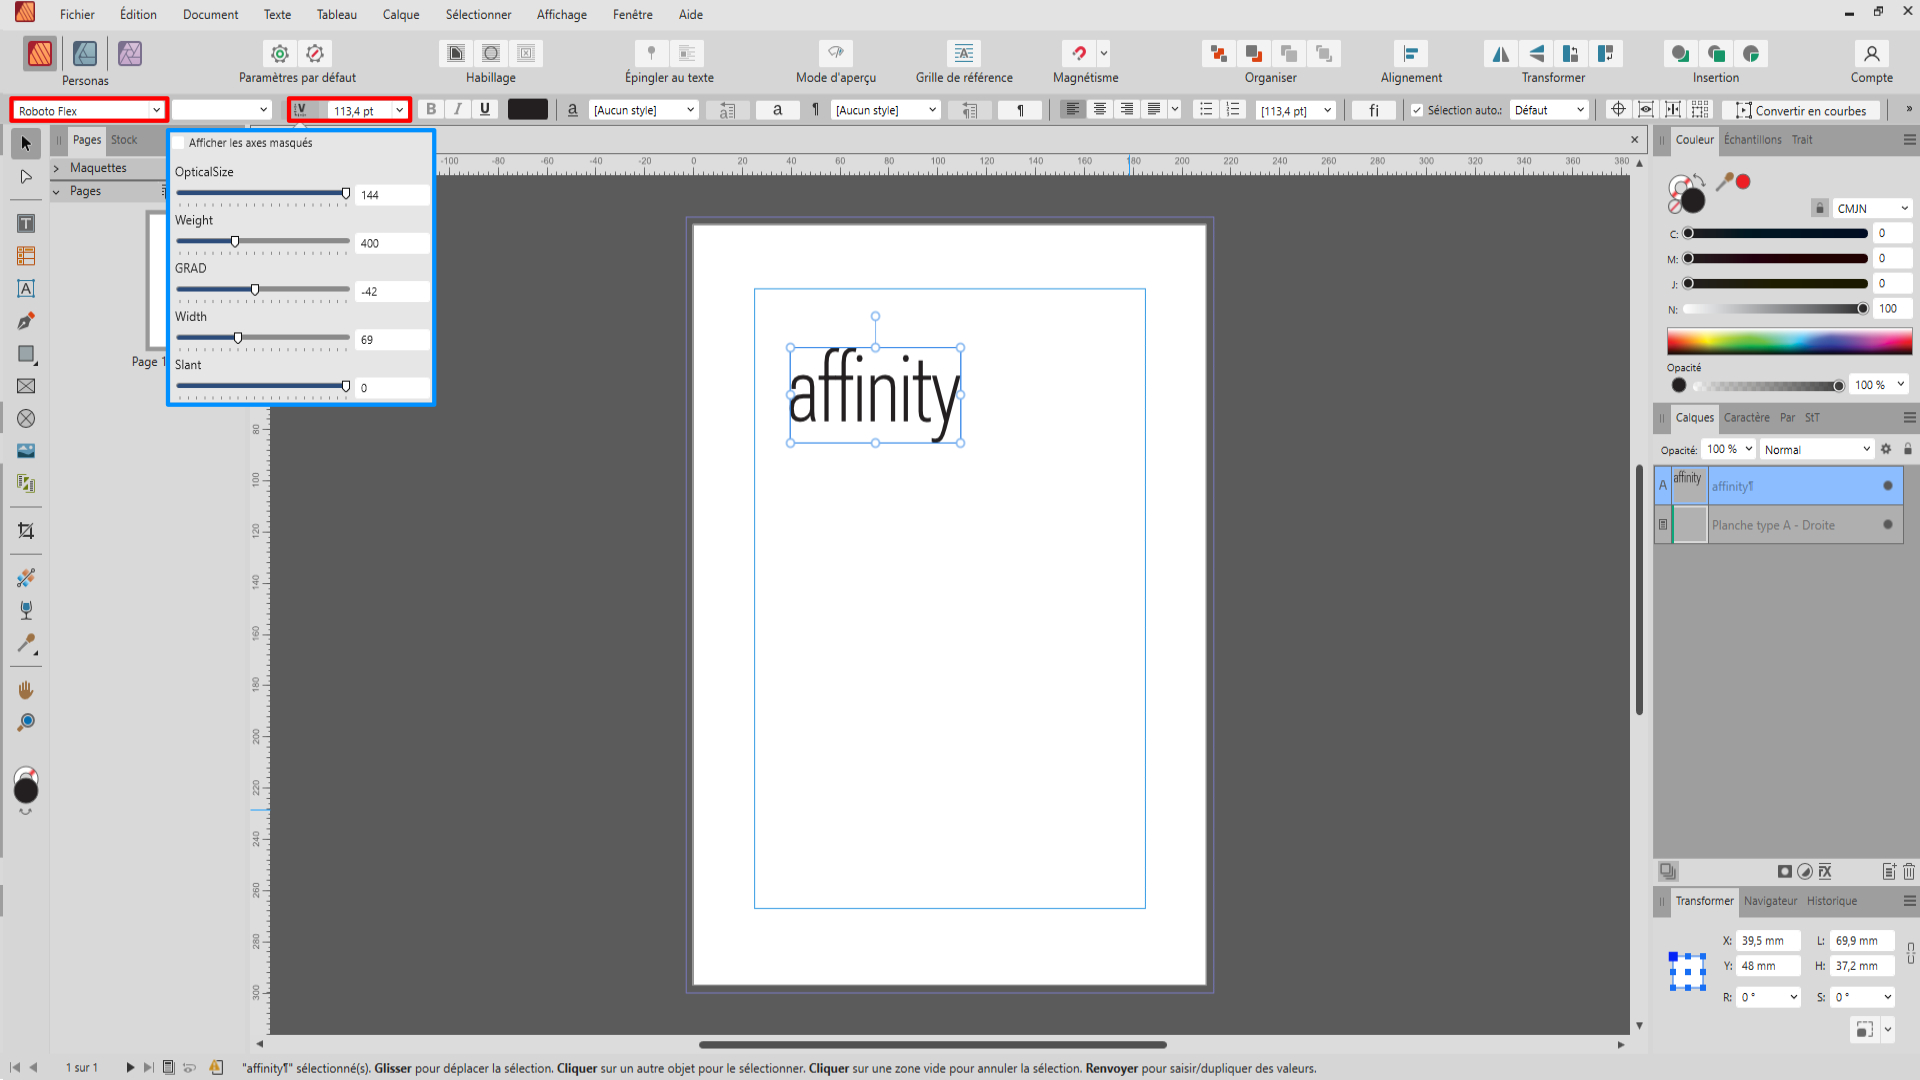The width and height of the screenshot is (1920, 1080).
Task: Select the Crop tool
Action: [26, 531]
